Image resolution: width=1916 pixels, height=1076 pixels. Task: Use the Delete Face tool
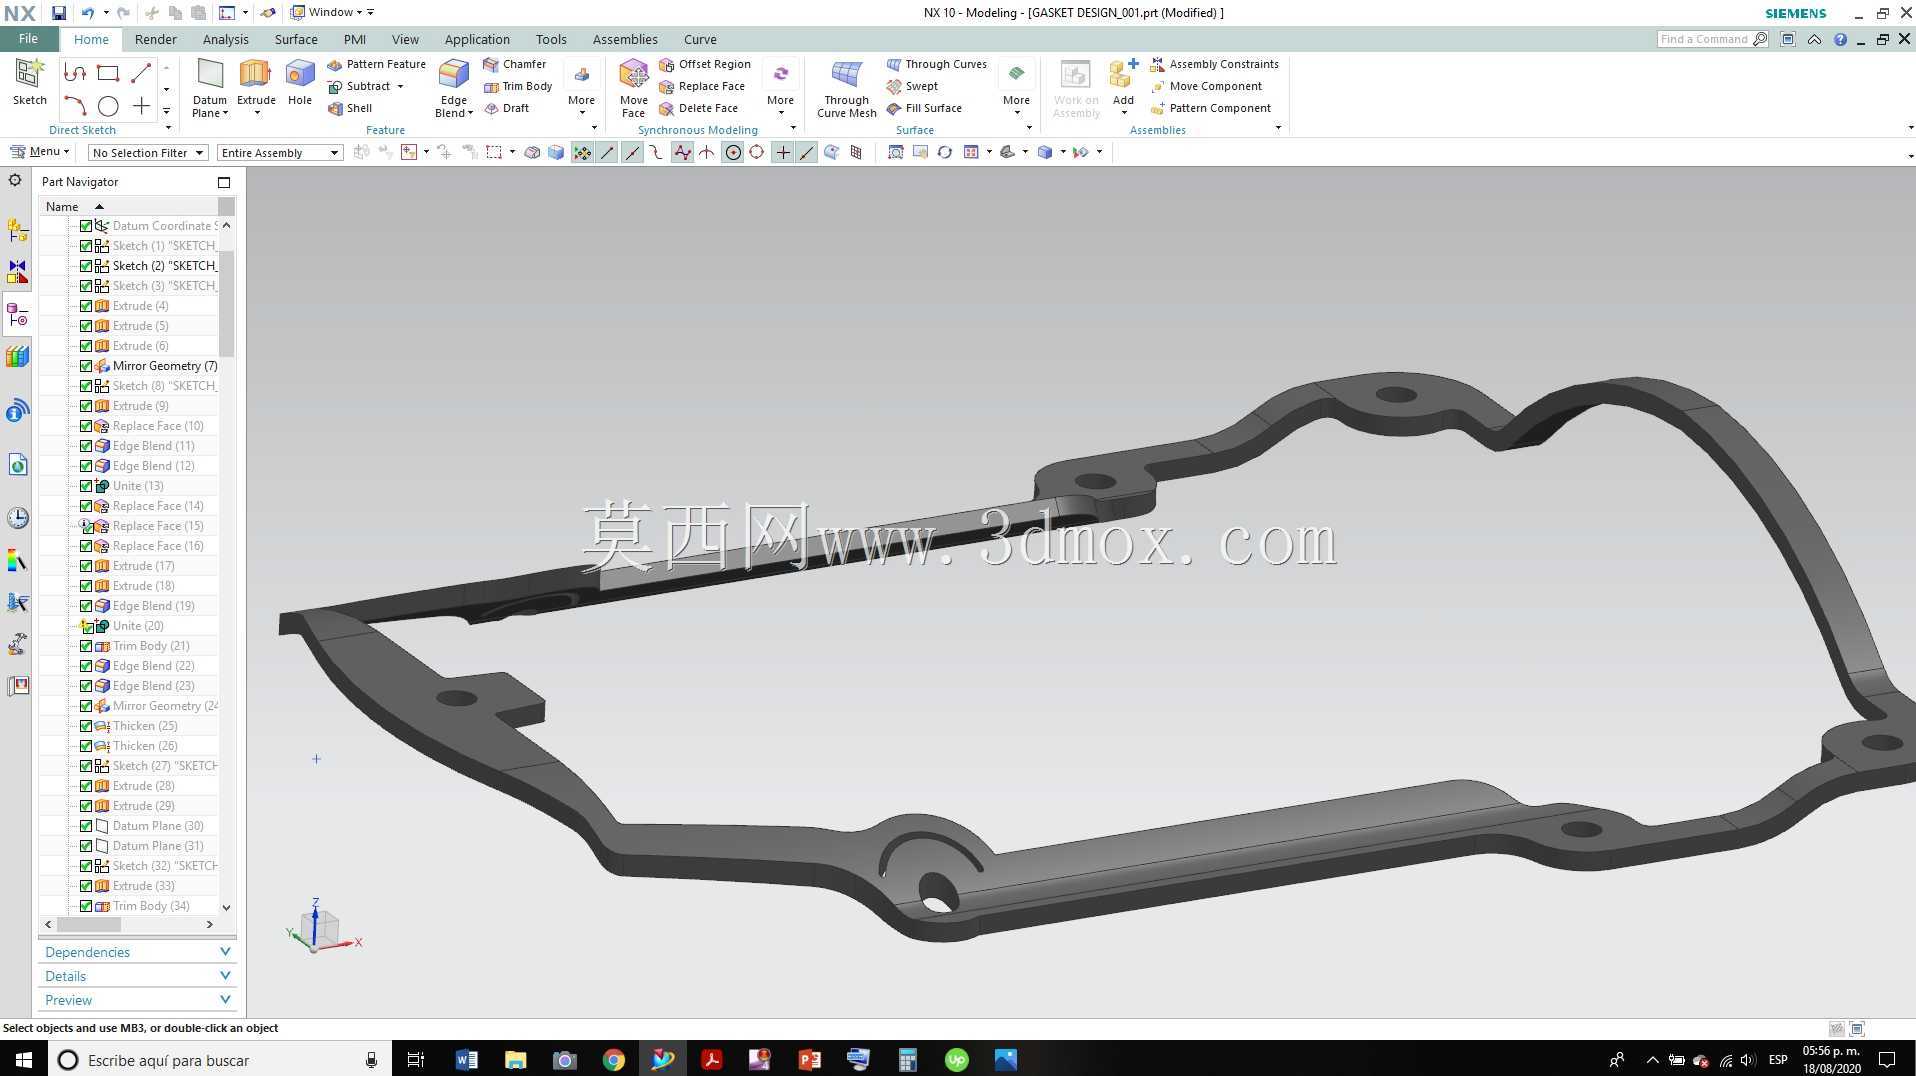(x=699, y=108)
